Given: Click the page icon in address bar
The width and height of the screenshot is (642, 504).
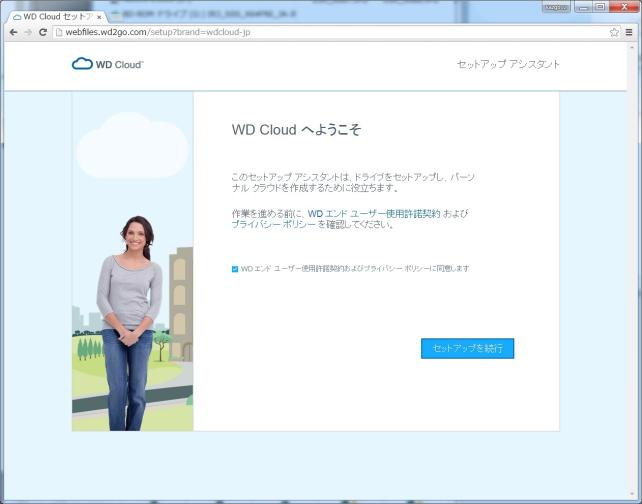Looking at the screenshot, I should (x=60, y=32).
